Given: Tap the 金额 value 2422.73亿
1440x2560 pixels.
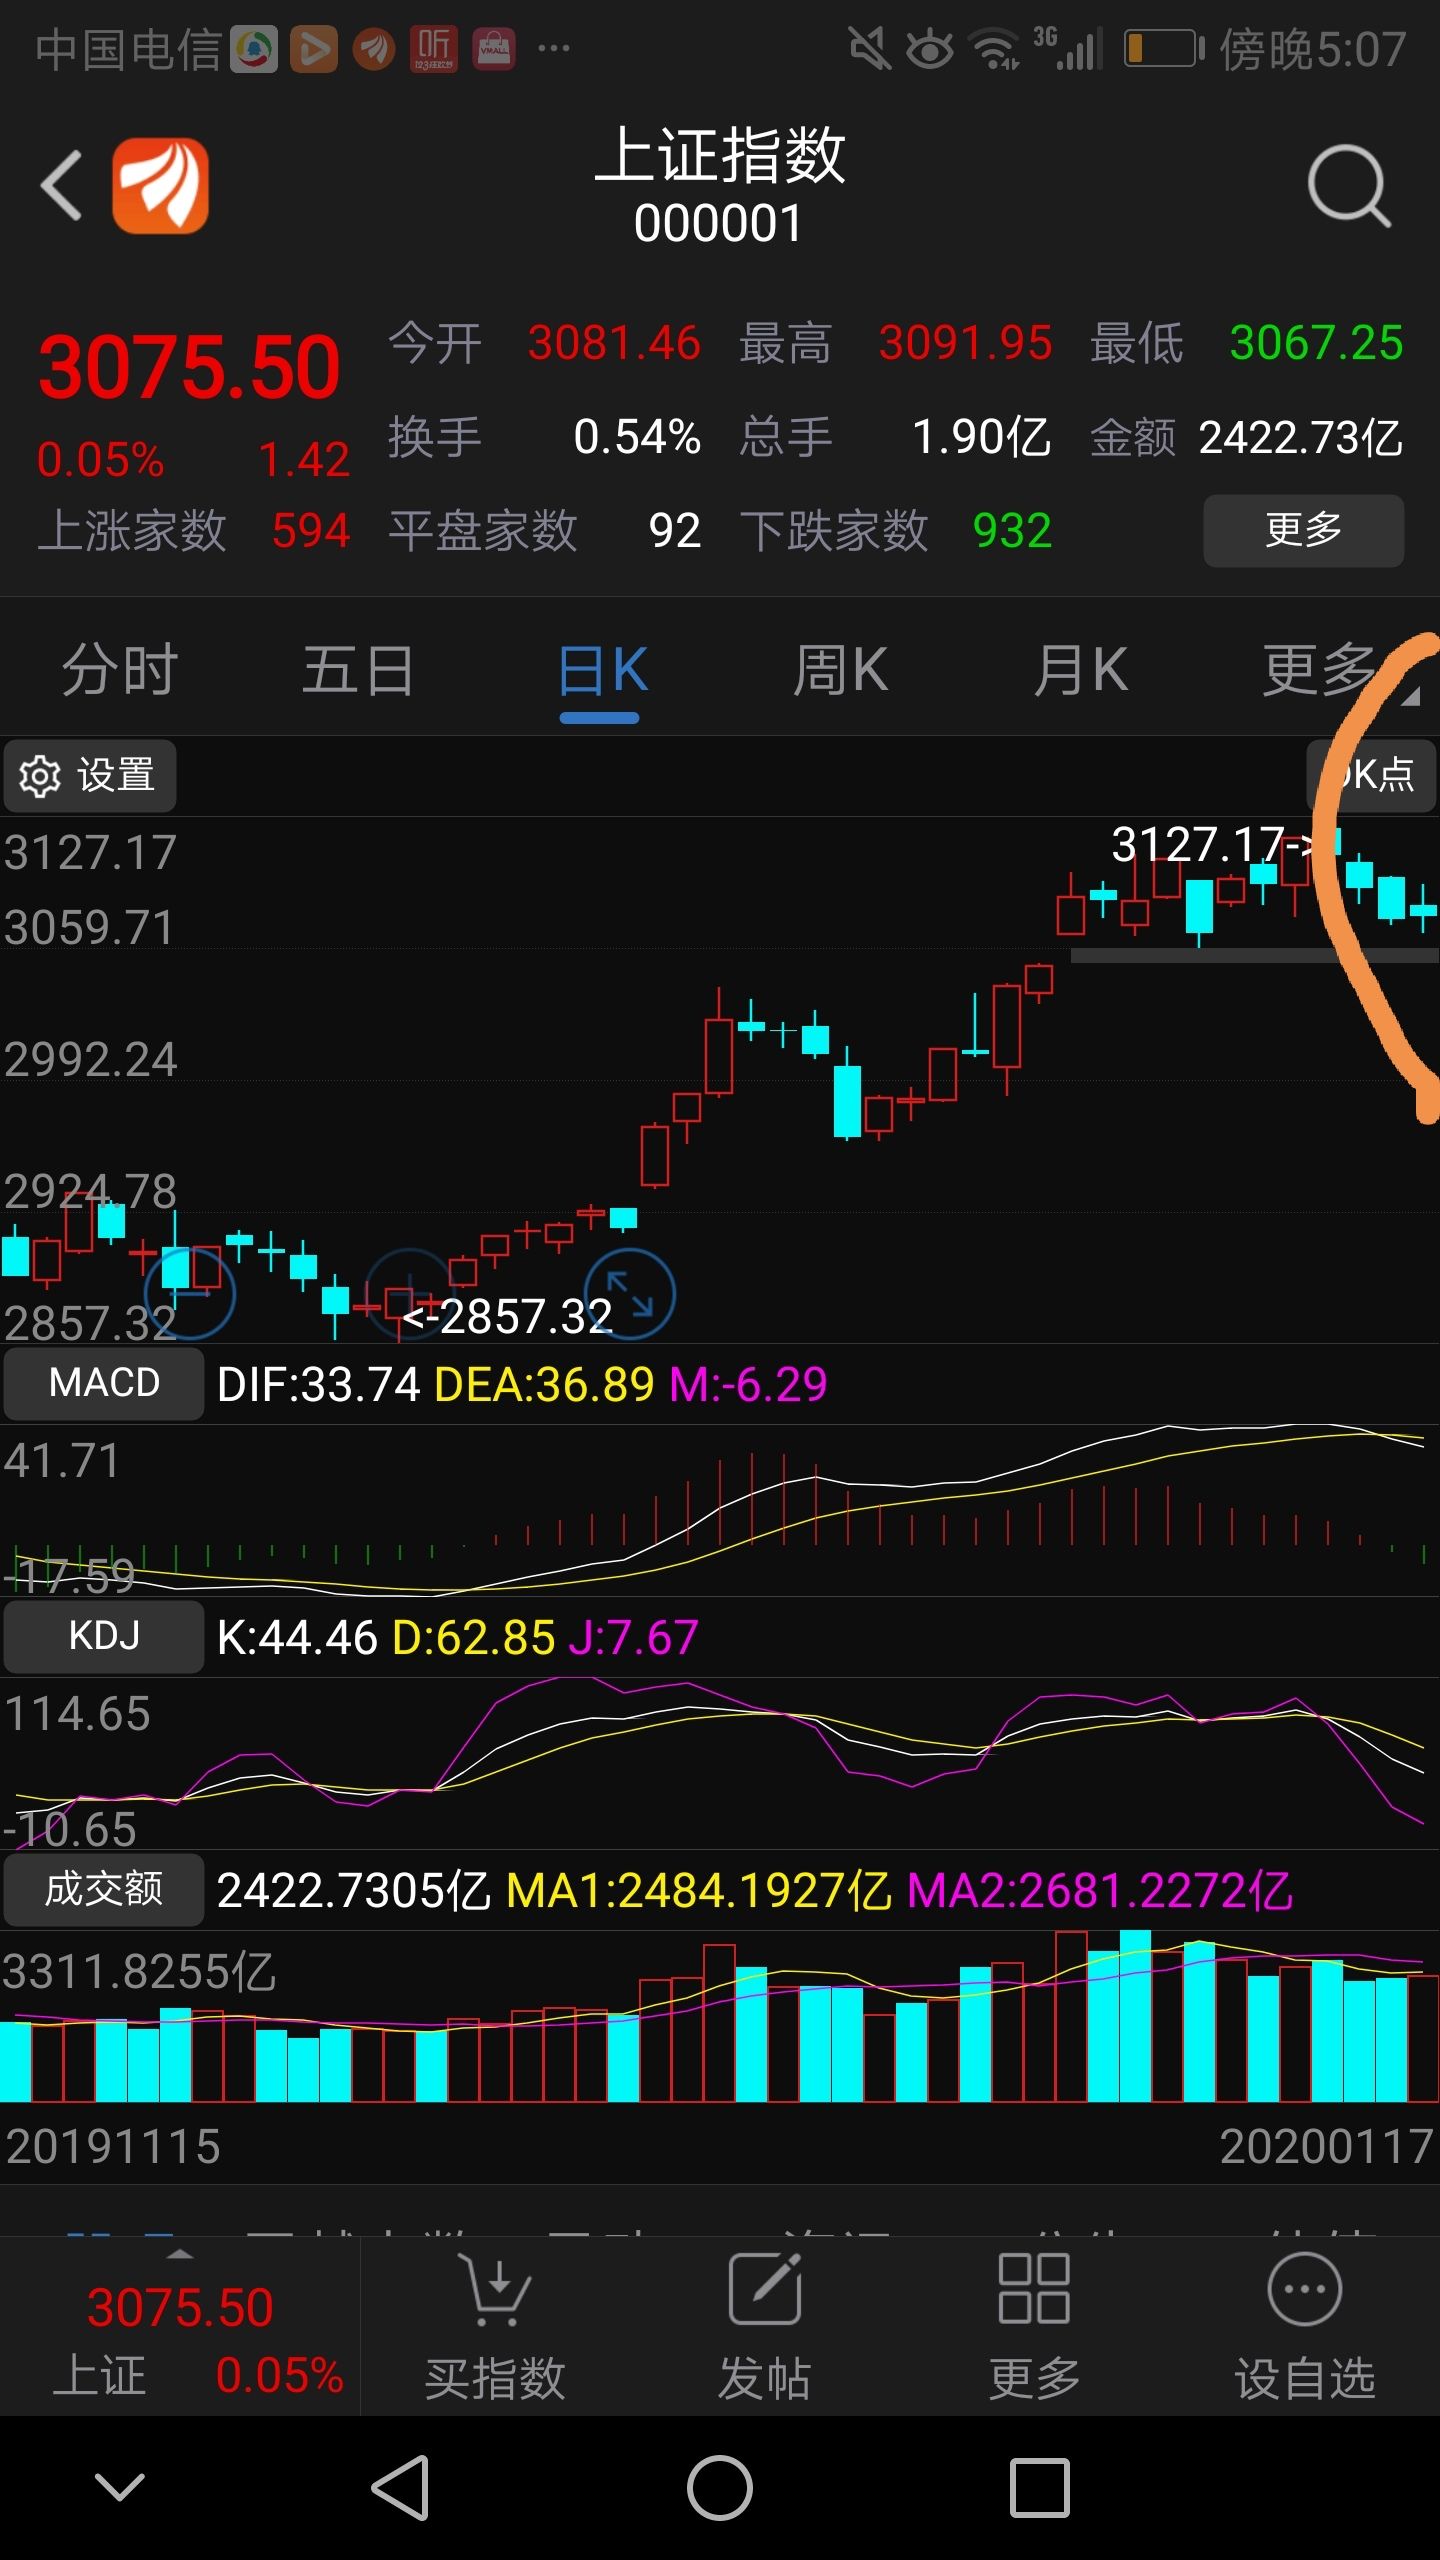Looking at the screenshot, I should coord(1301,437).
